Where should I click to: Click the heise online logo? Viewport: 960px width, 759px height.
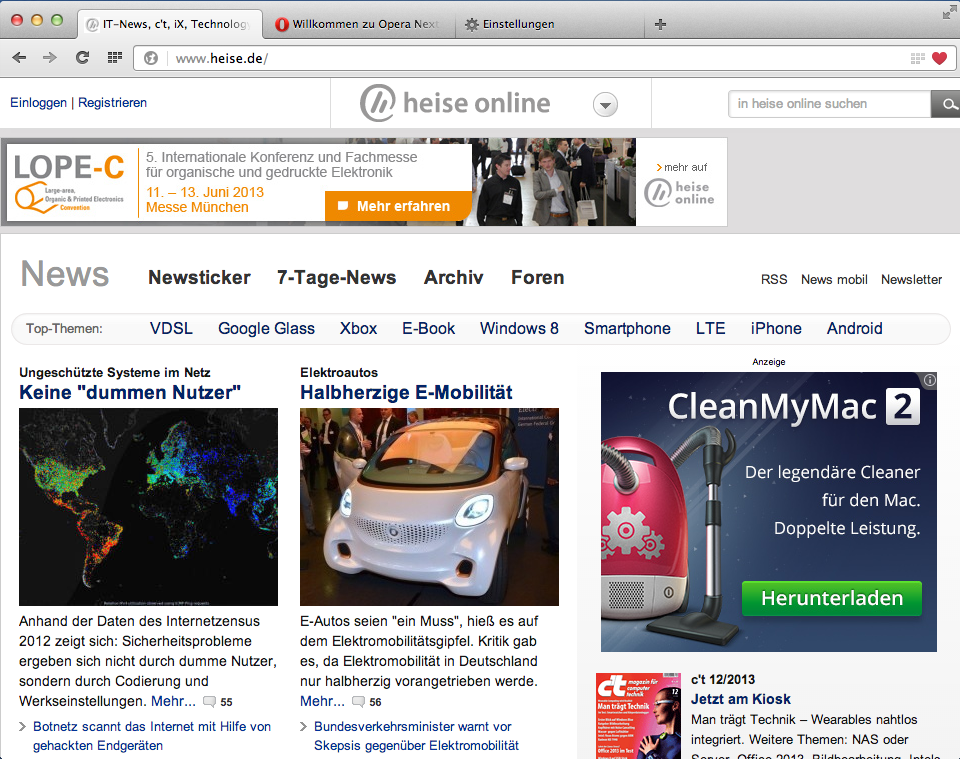click(455, 103)
